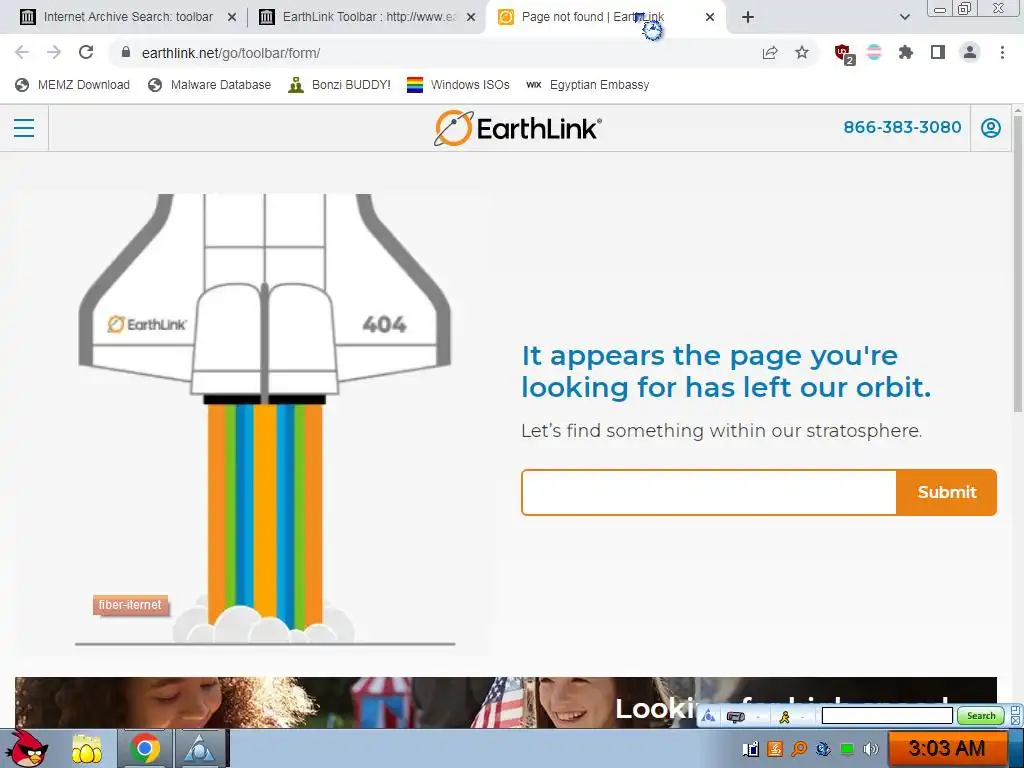This screenshot has height=768, width=1024.
Task: Close the Page not found tab
Action: tap(710, 18)
